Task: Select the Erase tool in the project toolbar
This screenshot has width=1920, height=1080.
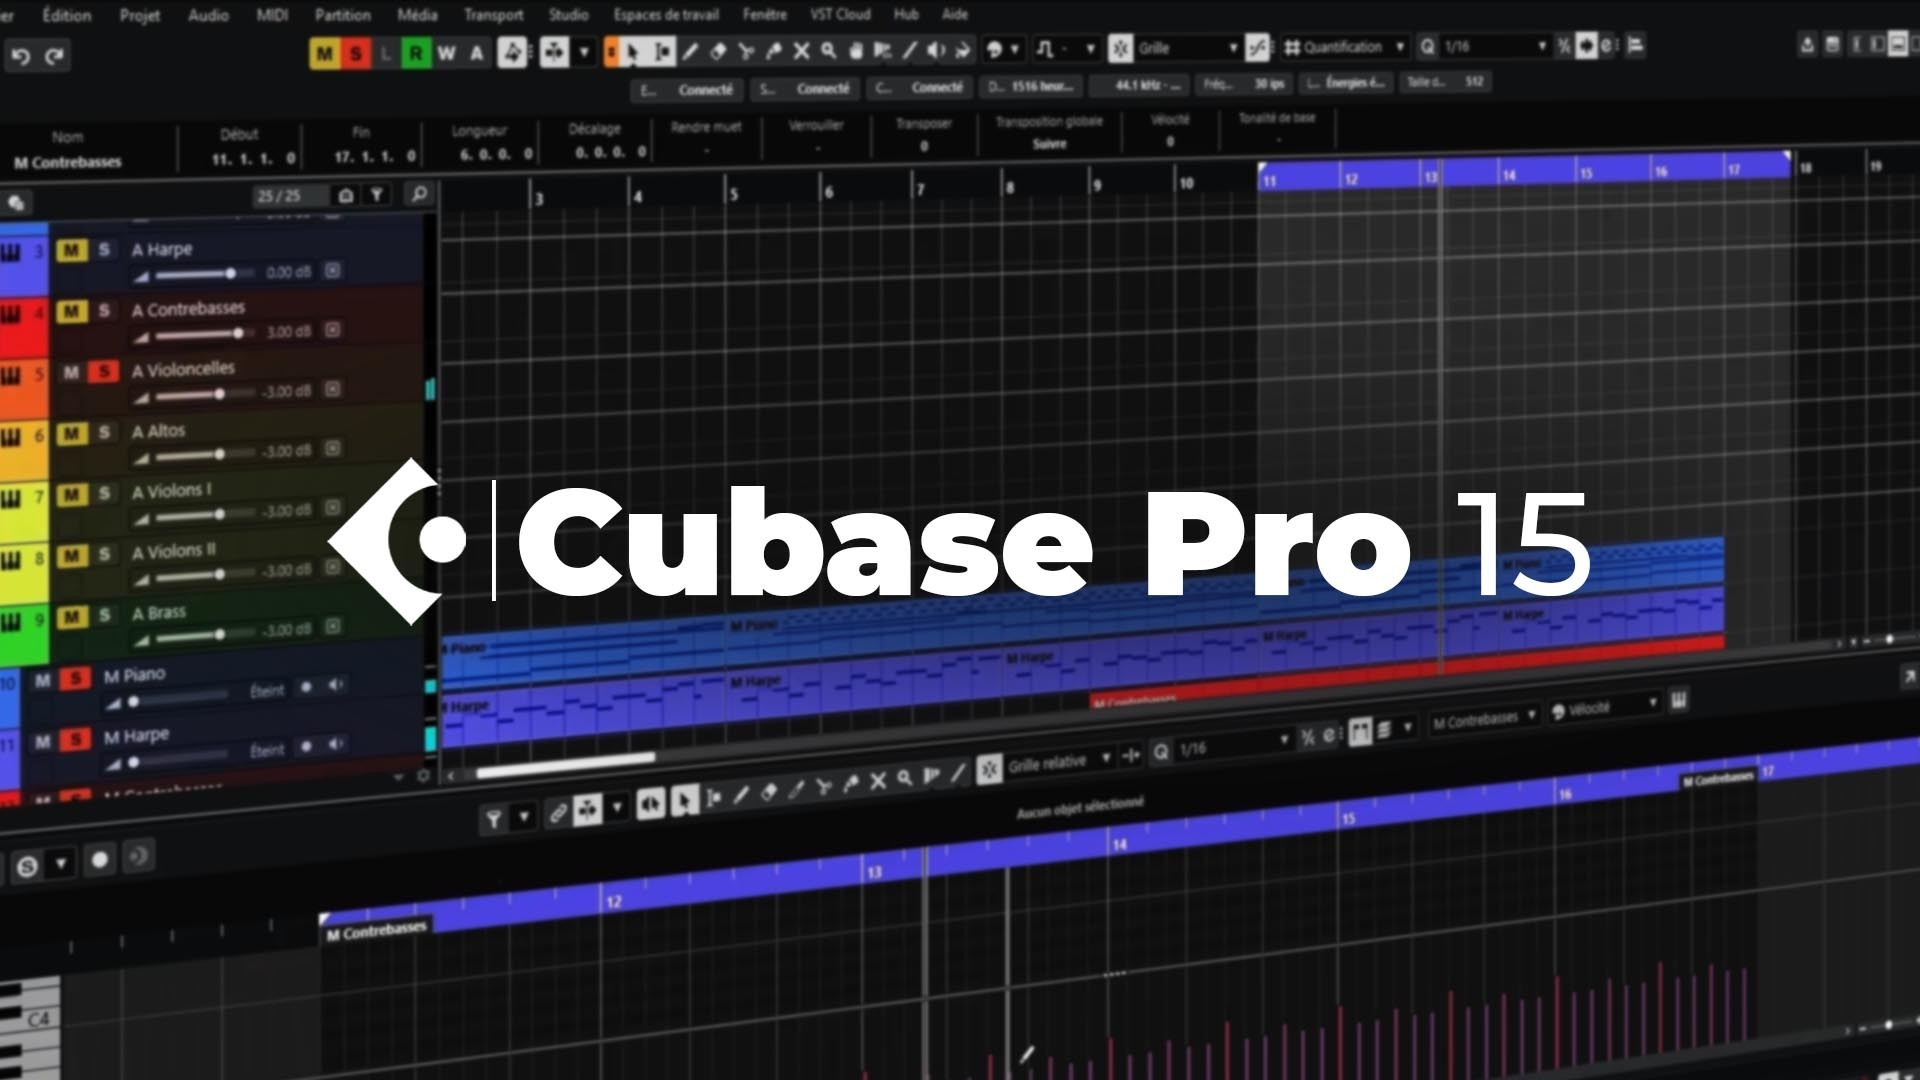Action: [719, 48]
